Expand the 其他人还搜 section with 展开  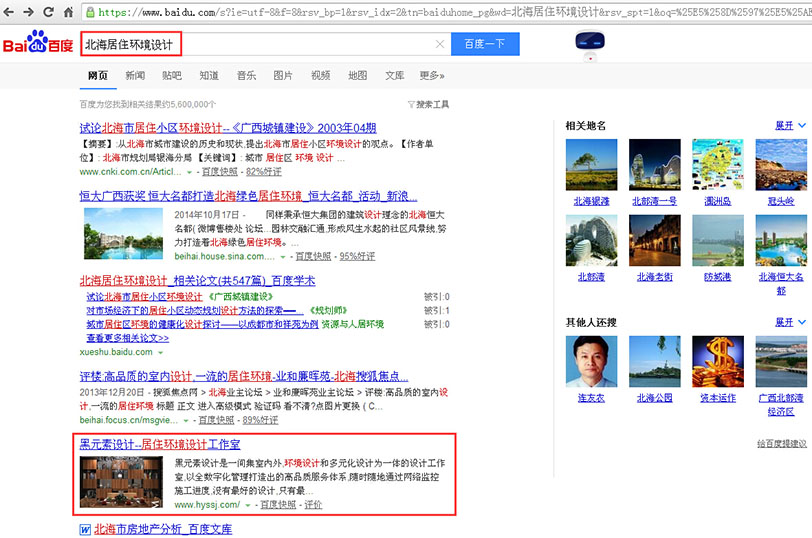pos(790,322)
